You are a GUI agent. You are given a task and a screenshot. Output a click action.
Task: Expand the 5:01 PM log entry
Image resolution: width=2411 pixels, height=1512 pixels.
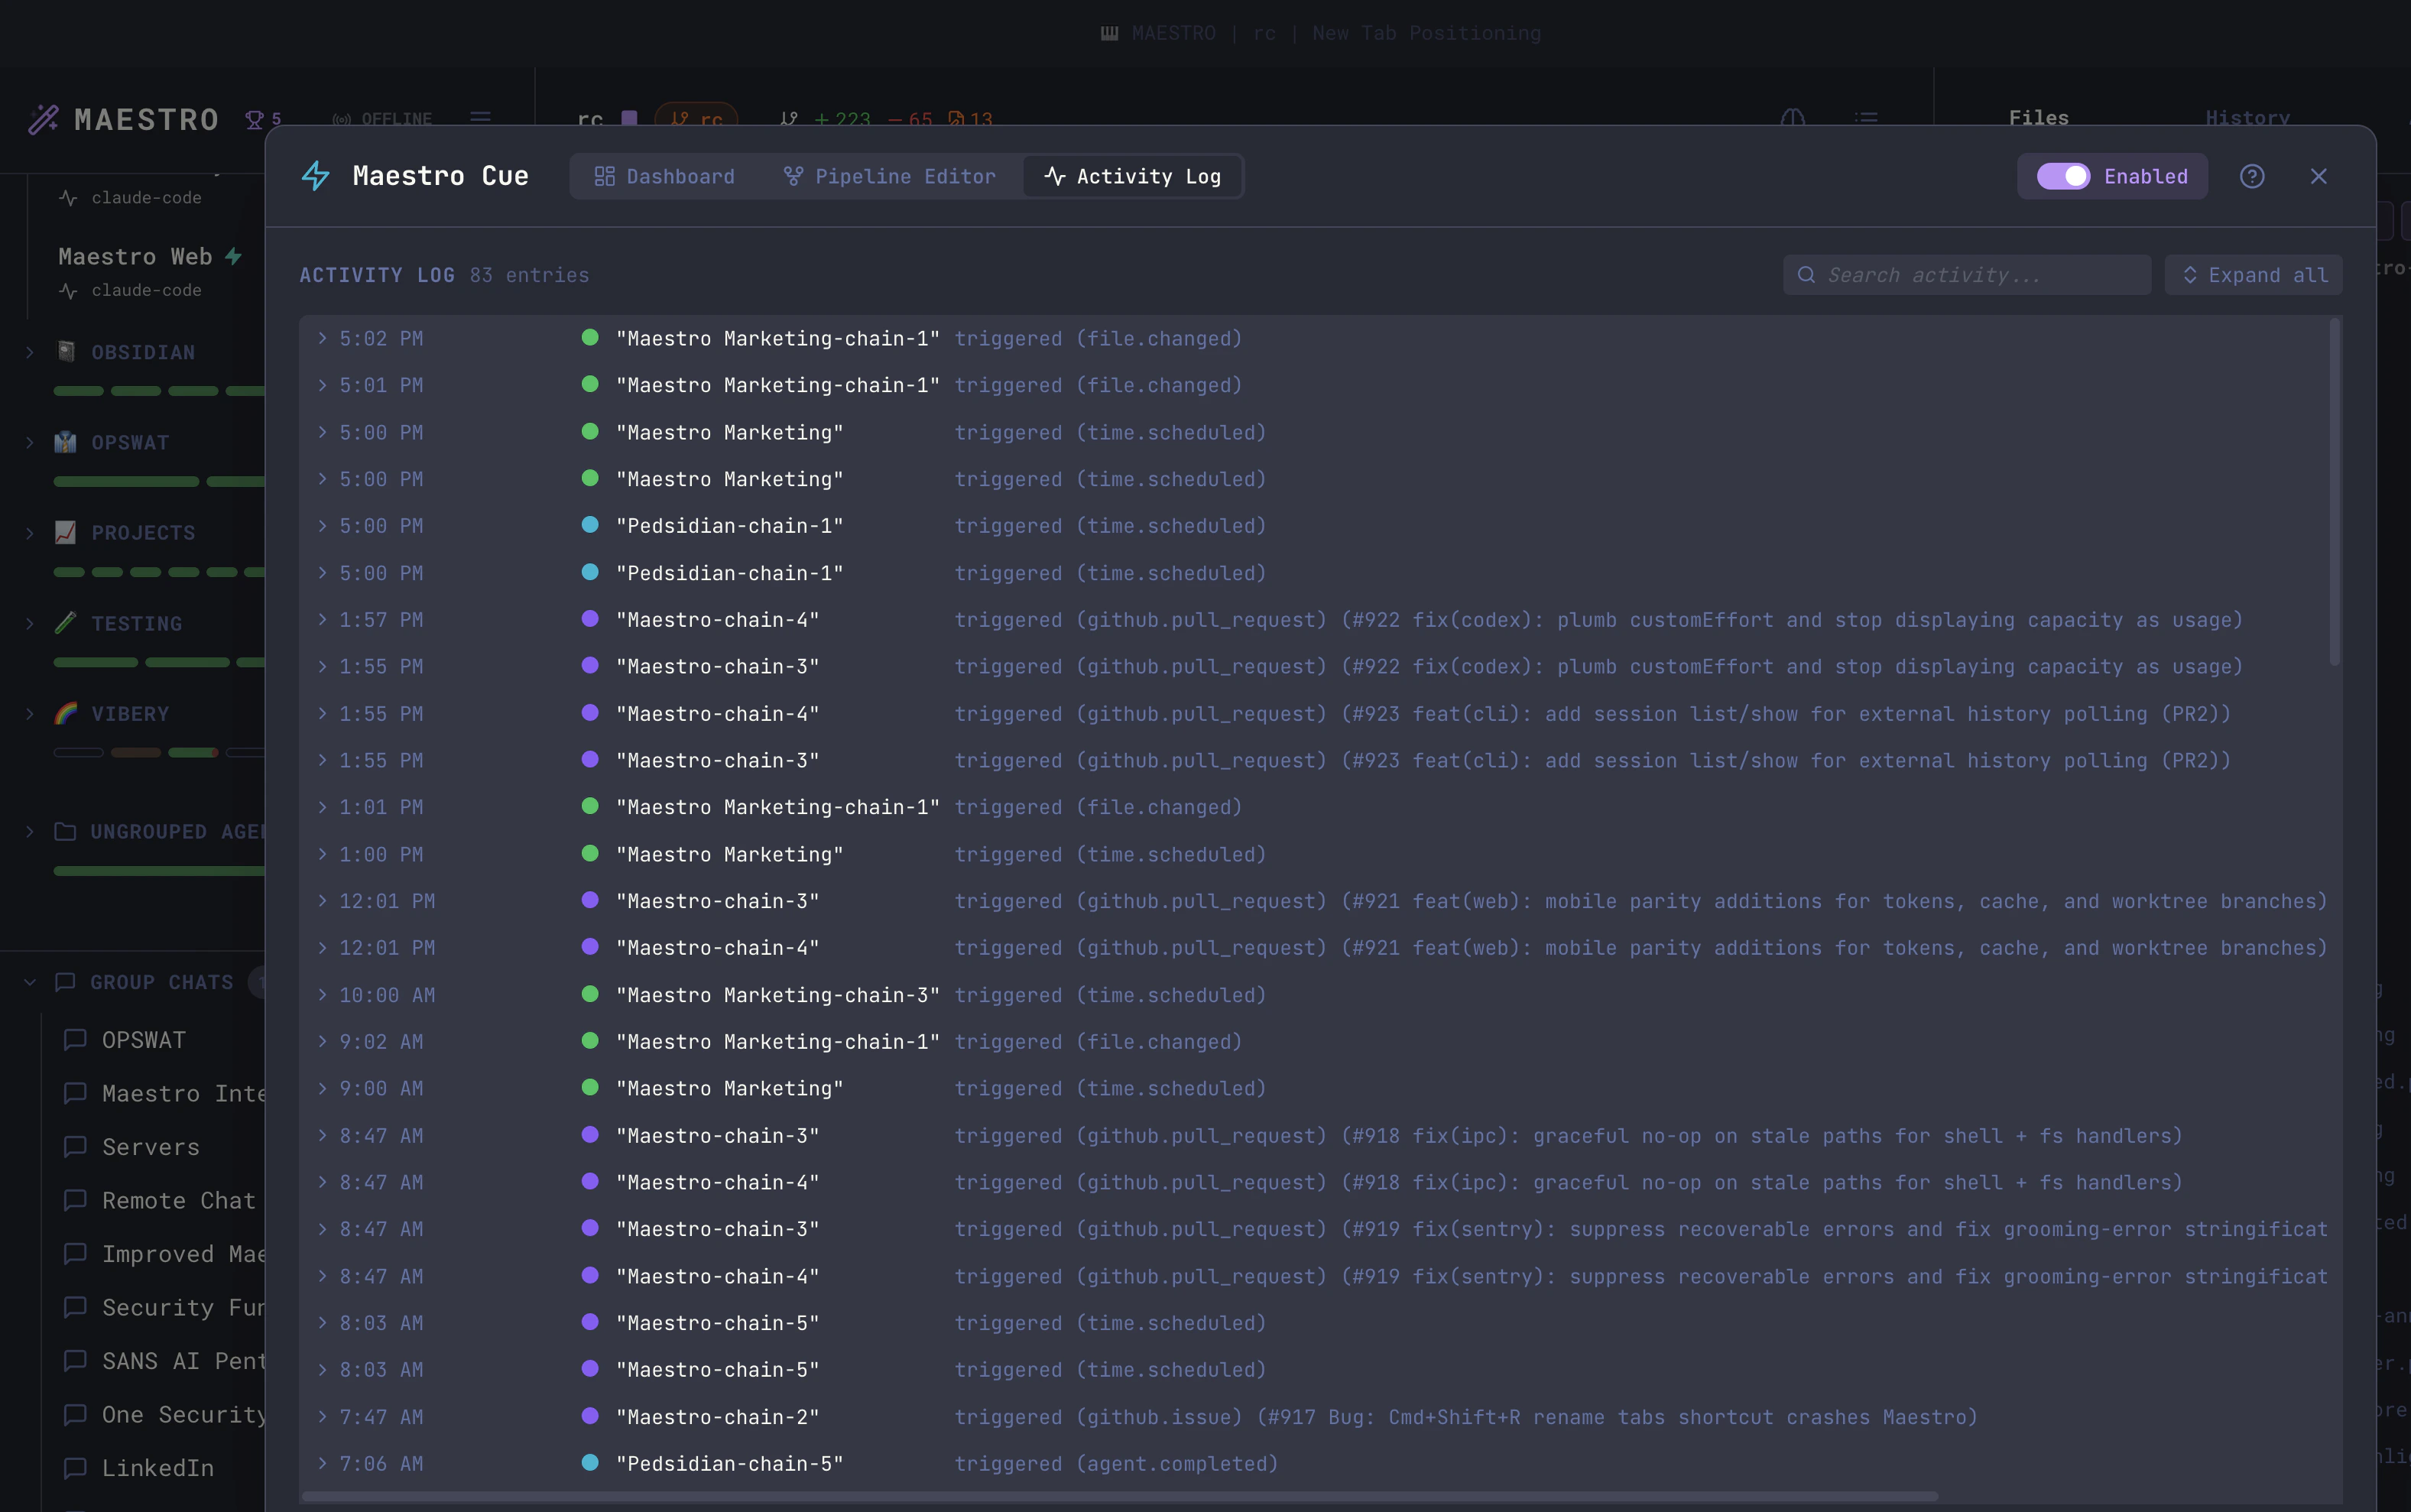322,385
